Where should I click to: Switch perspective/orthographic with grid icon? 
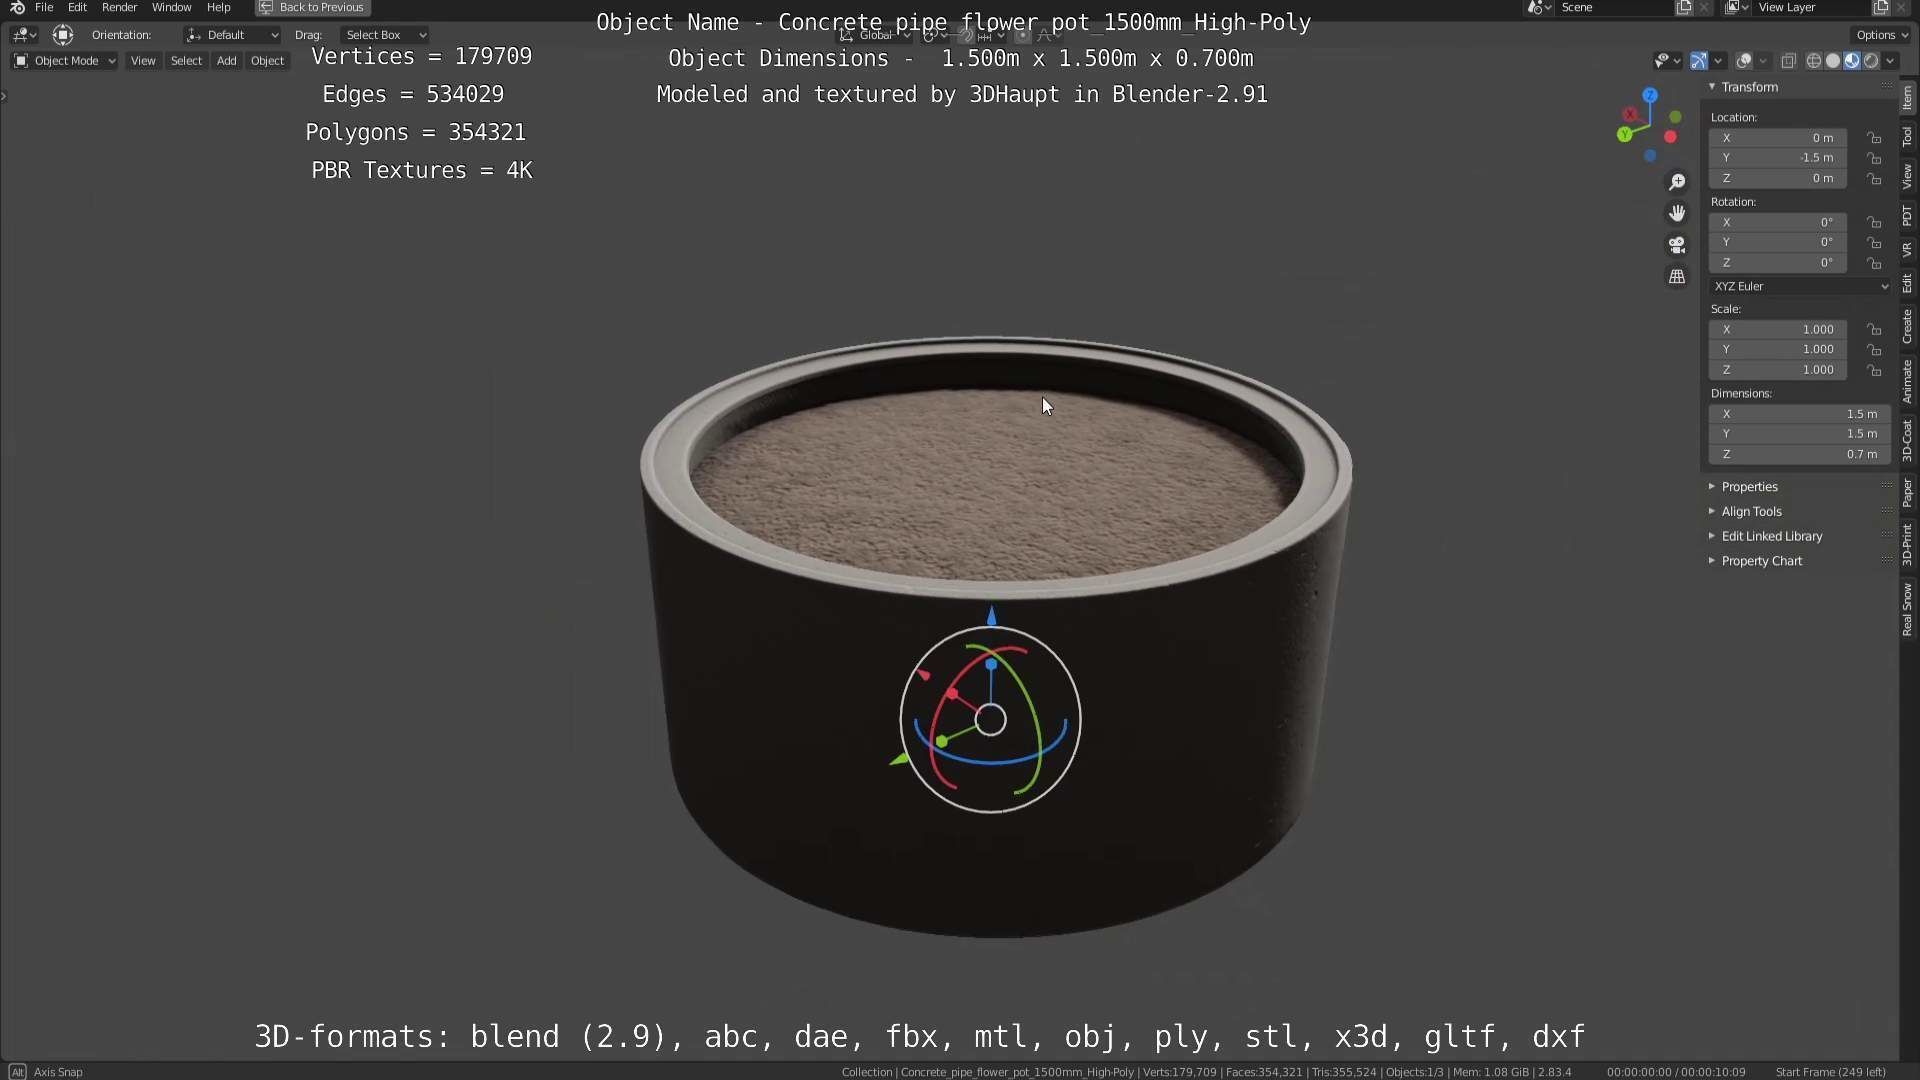coord(1677,276)
